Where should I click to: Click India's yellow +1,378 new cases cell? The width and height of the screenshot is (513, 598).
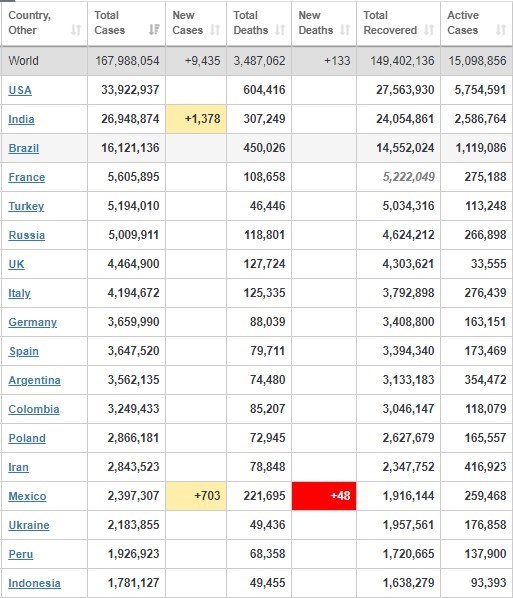coord(196,119)
